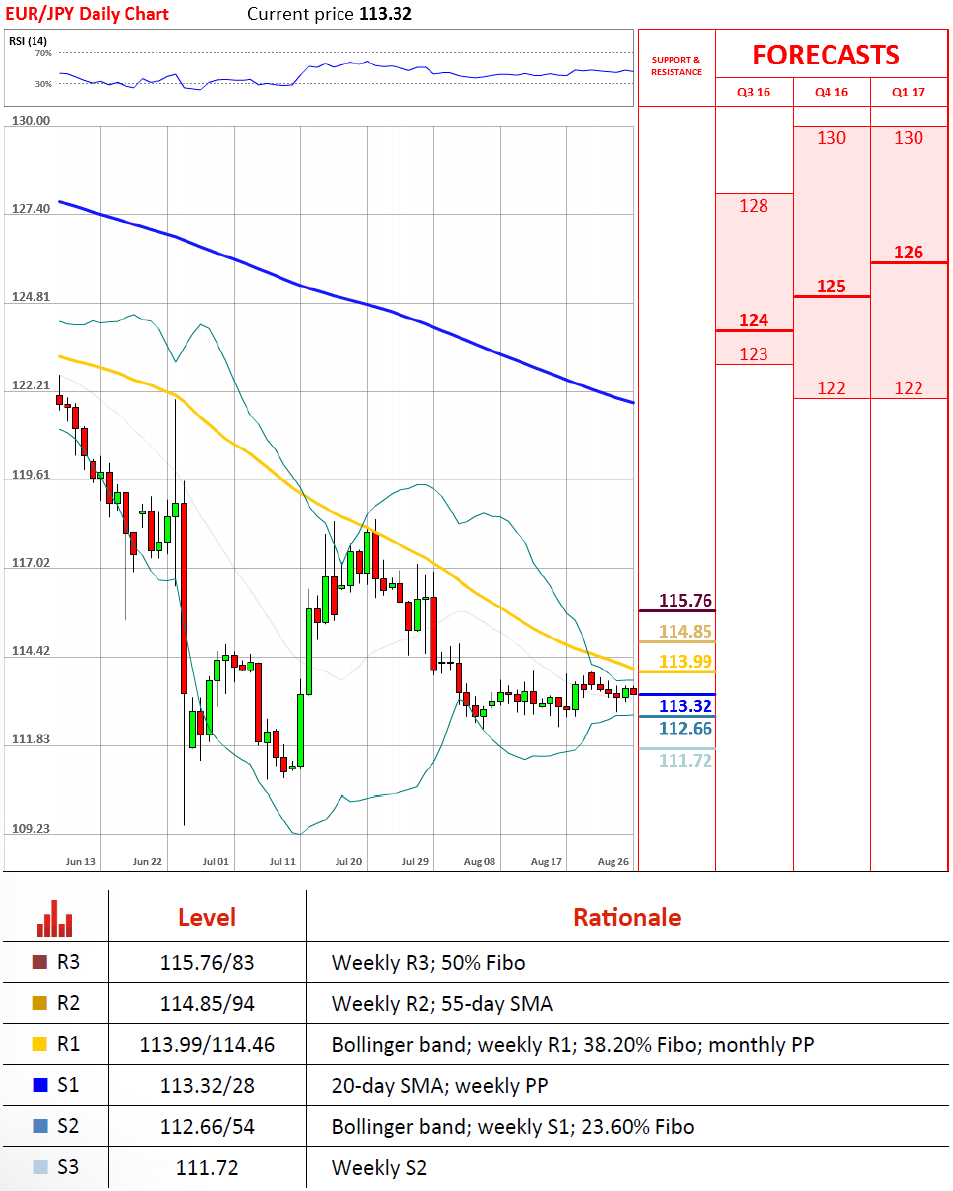Click the 20-day SMA; weekly PP rationale
Viewport: 953px width, 1191px height.
tap(440, 1086)
